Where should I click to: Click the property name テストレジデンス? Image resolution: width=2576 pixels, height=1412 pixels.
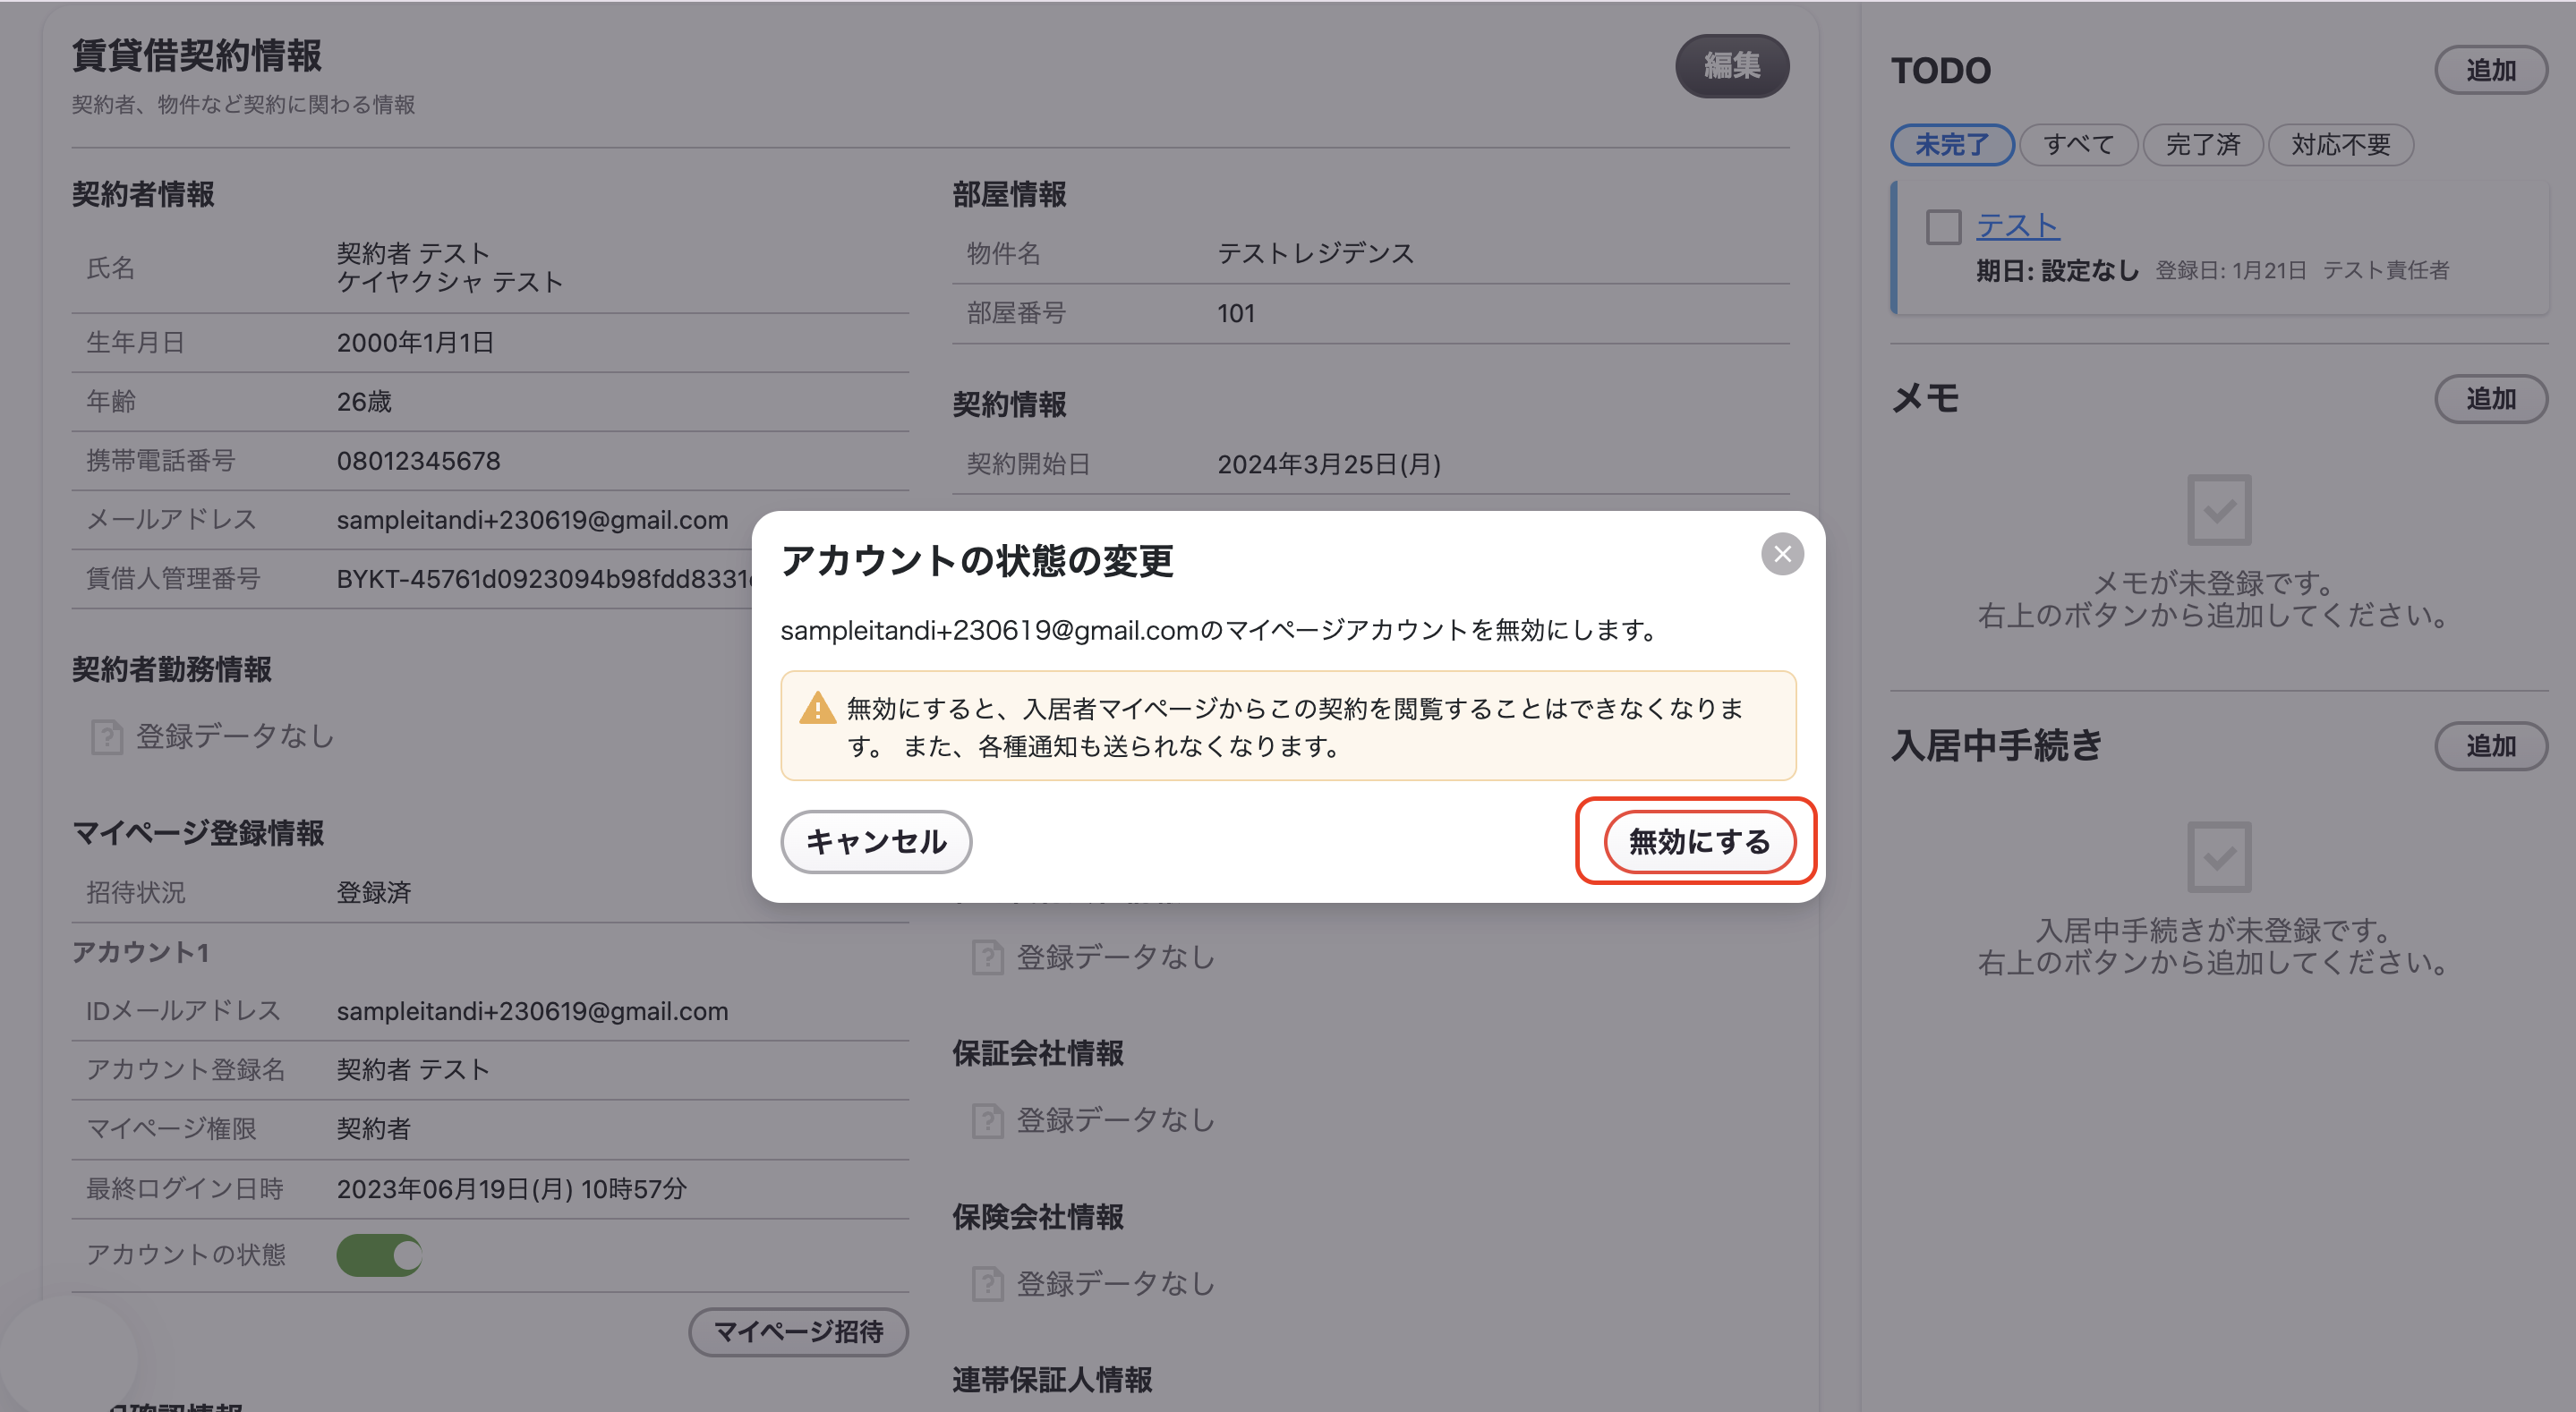tap(1315, 254)
